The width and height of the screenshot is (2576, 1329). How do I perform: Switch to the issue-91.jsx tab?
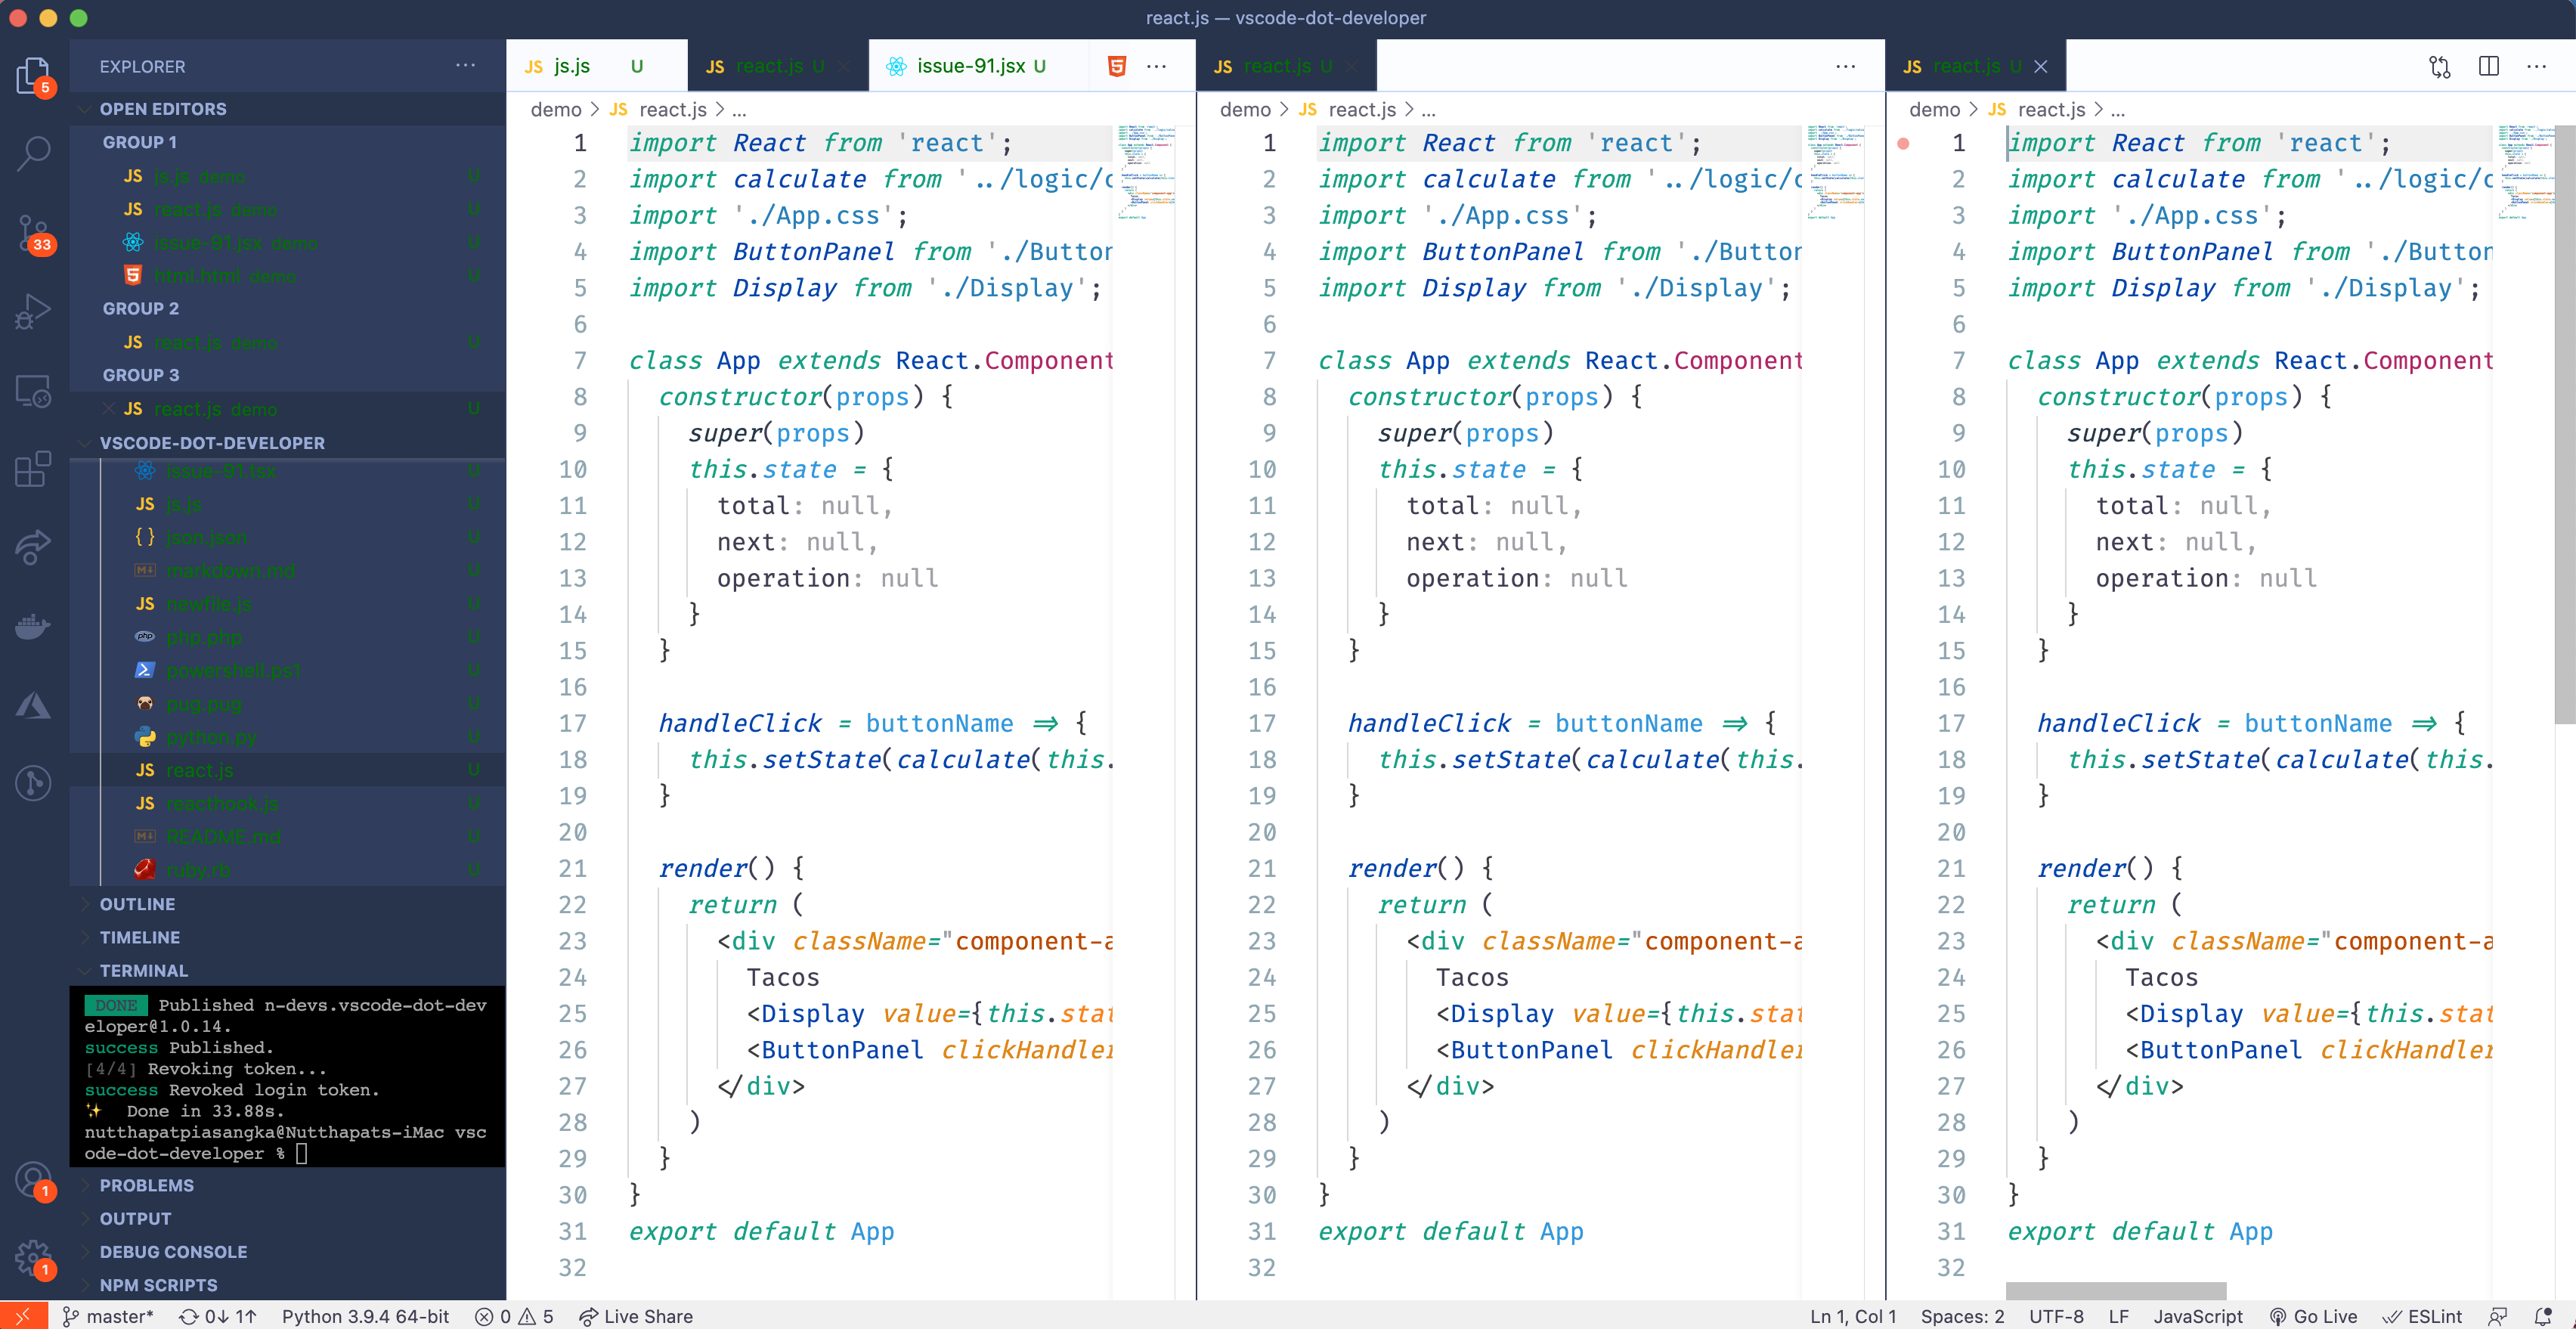(970, 66)
